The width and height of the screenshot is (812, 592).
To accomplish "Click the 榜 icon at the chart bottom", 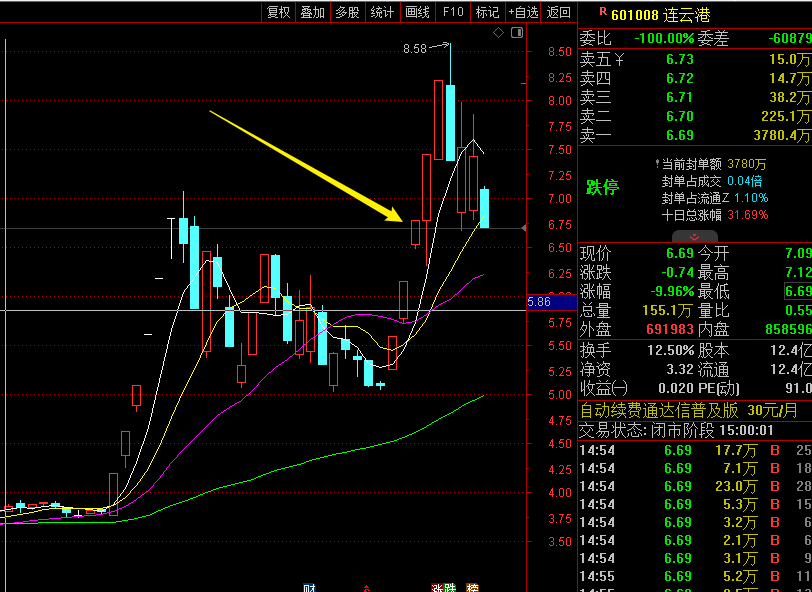I will pos(473,588).
